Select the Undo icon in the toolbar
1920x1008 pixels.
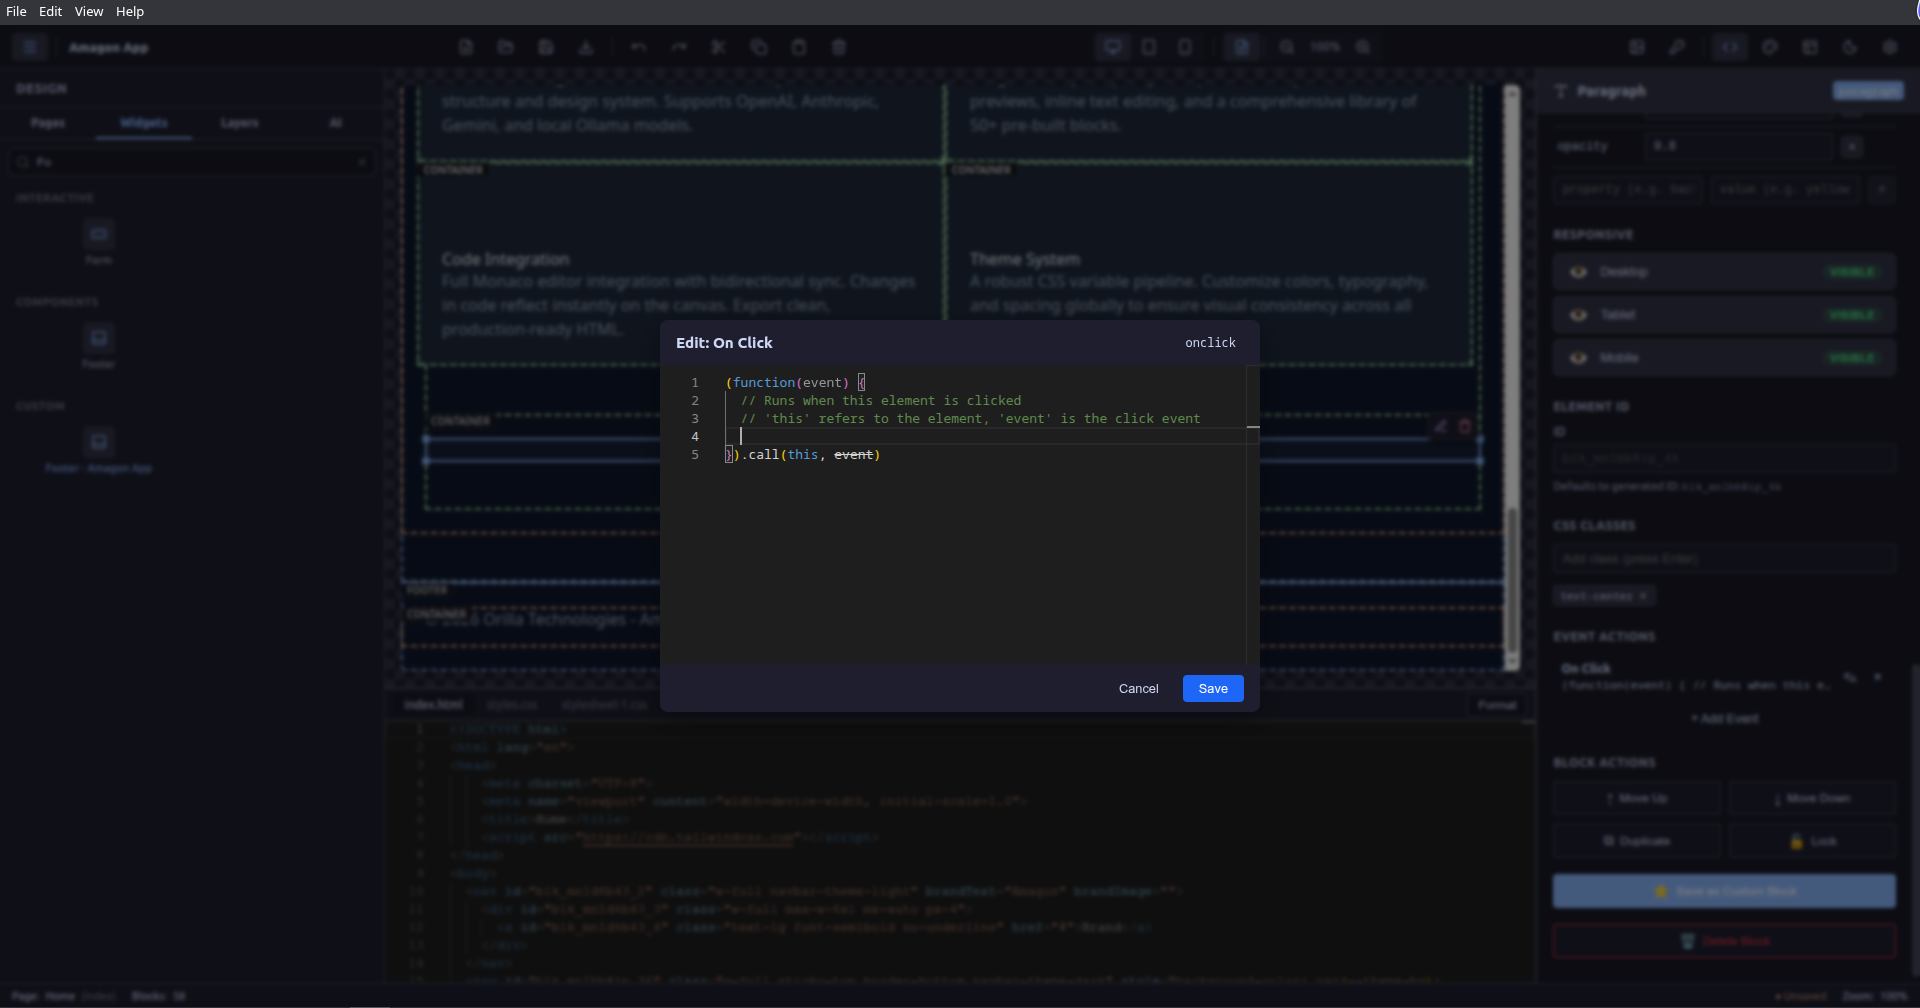pos(639,47)
